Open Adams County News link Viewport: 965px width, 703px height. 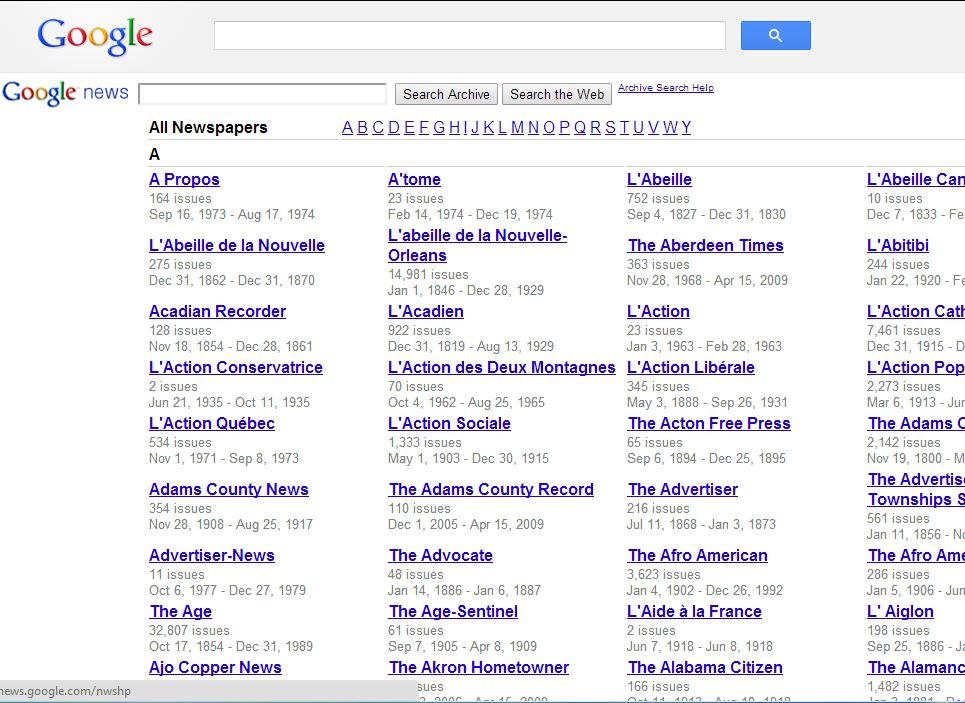tap(228, 490)
